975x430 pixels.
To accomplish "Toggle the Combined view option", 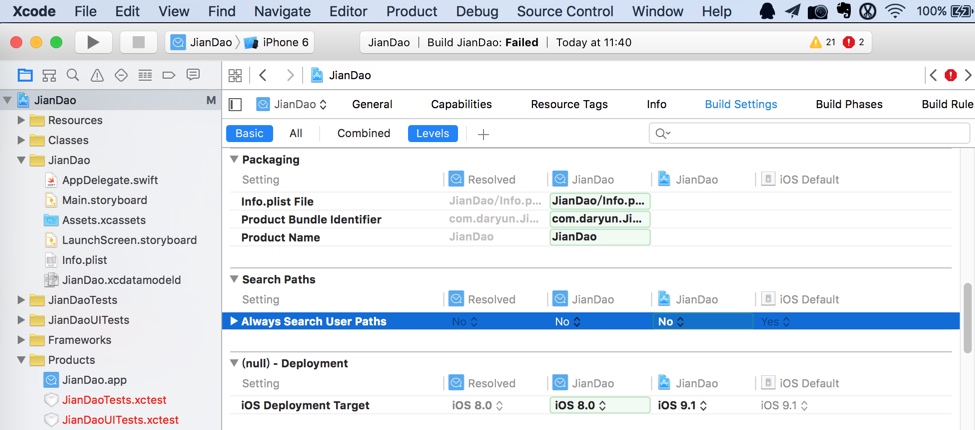I will click(x=363, y=133).
